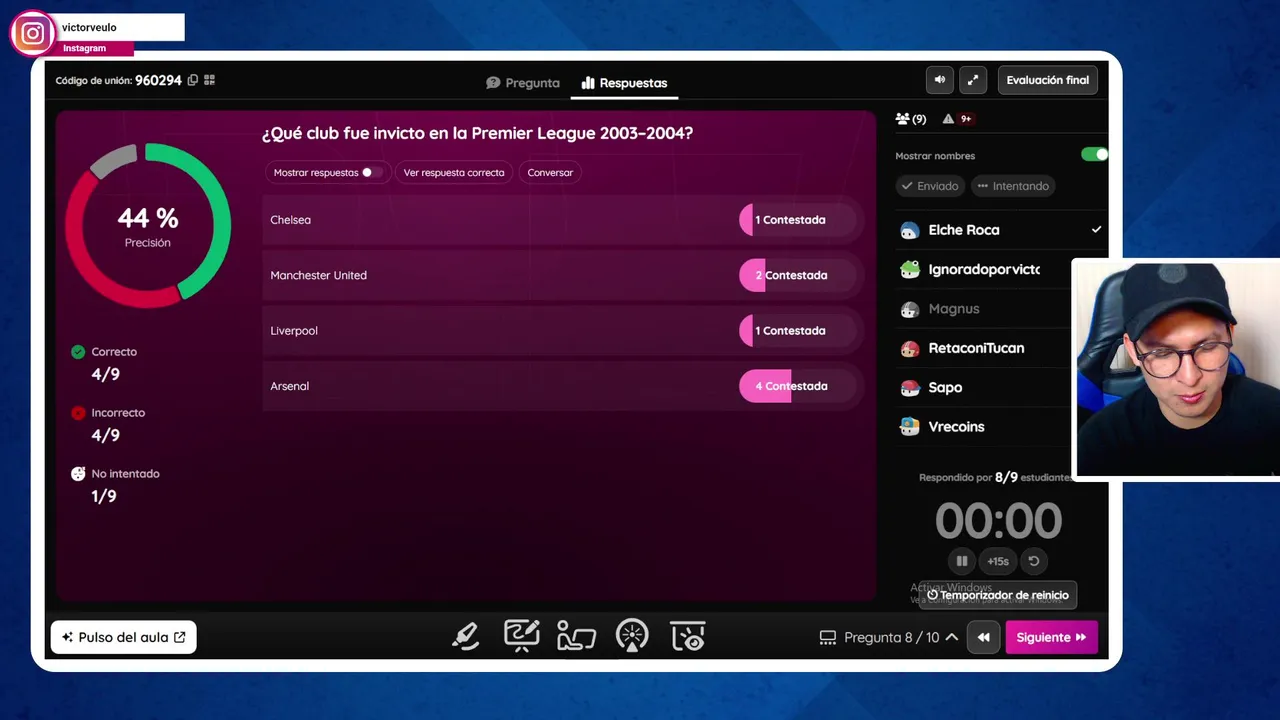Screen dimensions: 1280x720
Task: Open the warning alerts 9+ icon
Action: point(957,119)
